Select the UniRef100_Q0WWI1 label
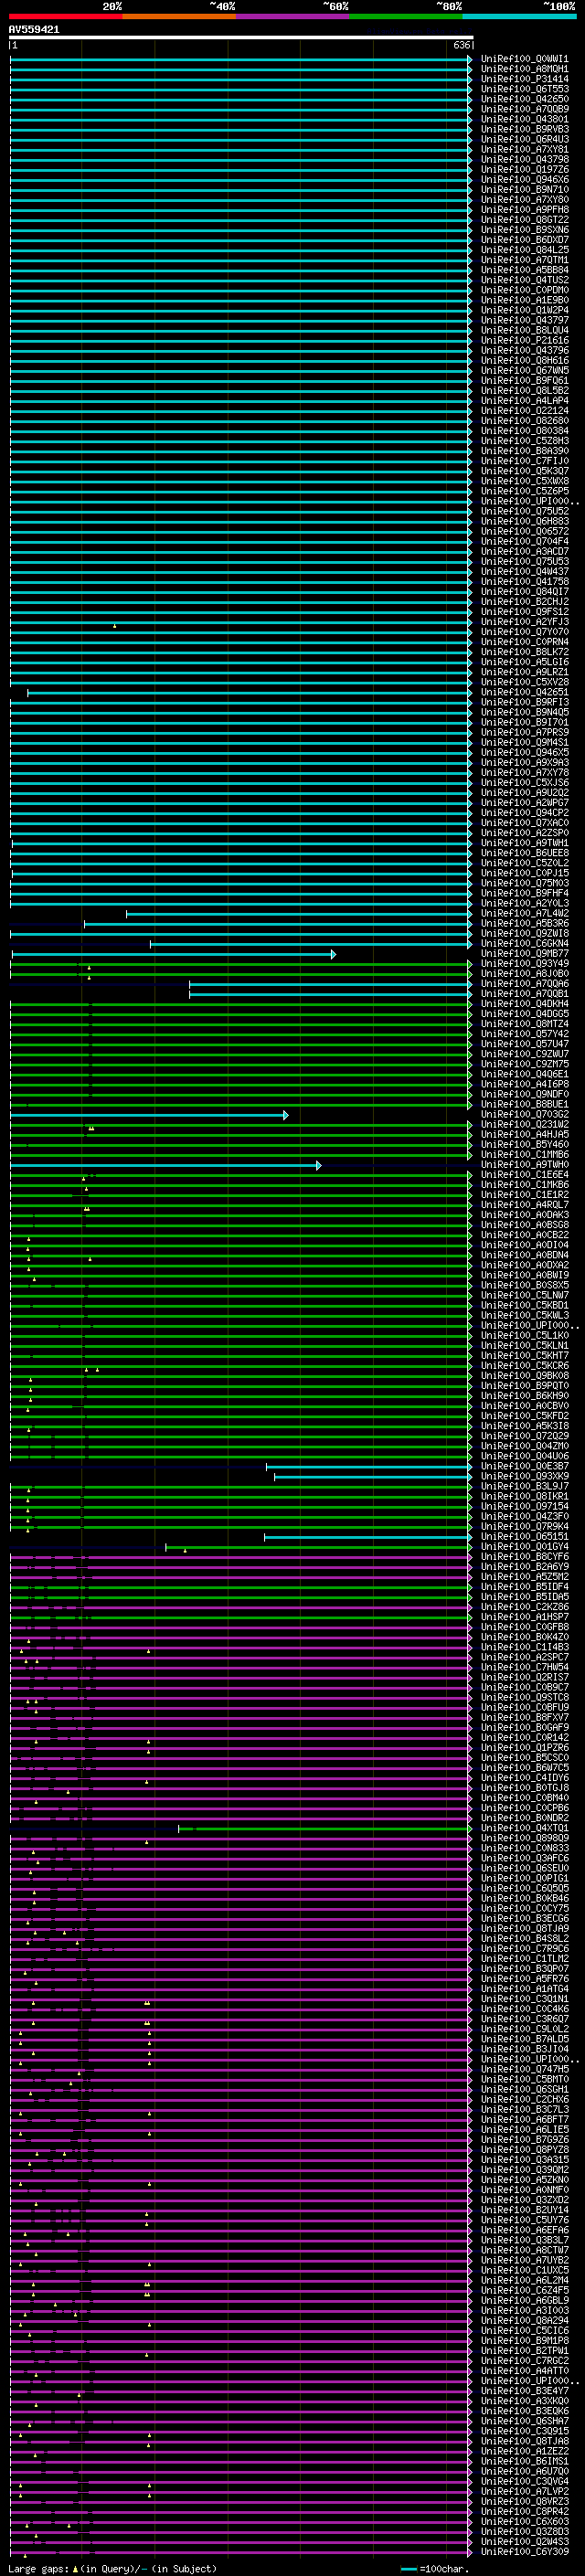 pyautogui.click(x=525, y=59)
